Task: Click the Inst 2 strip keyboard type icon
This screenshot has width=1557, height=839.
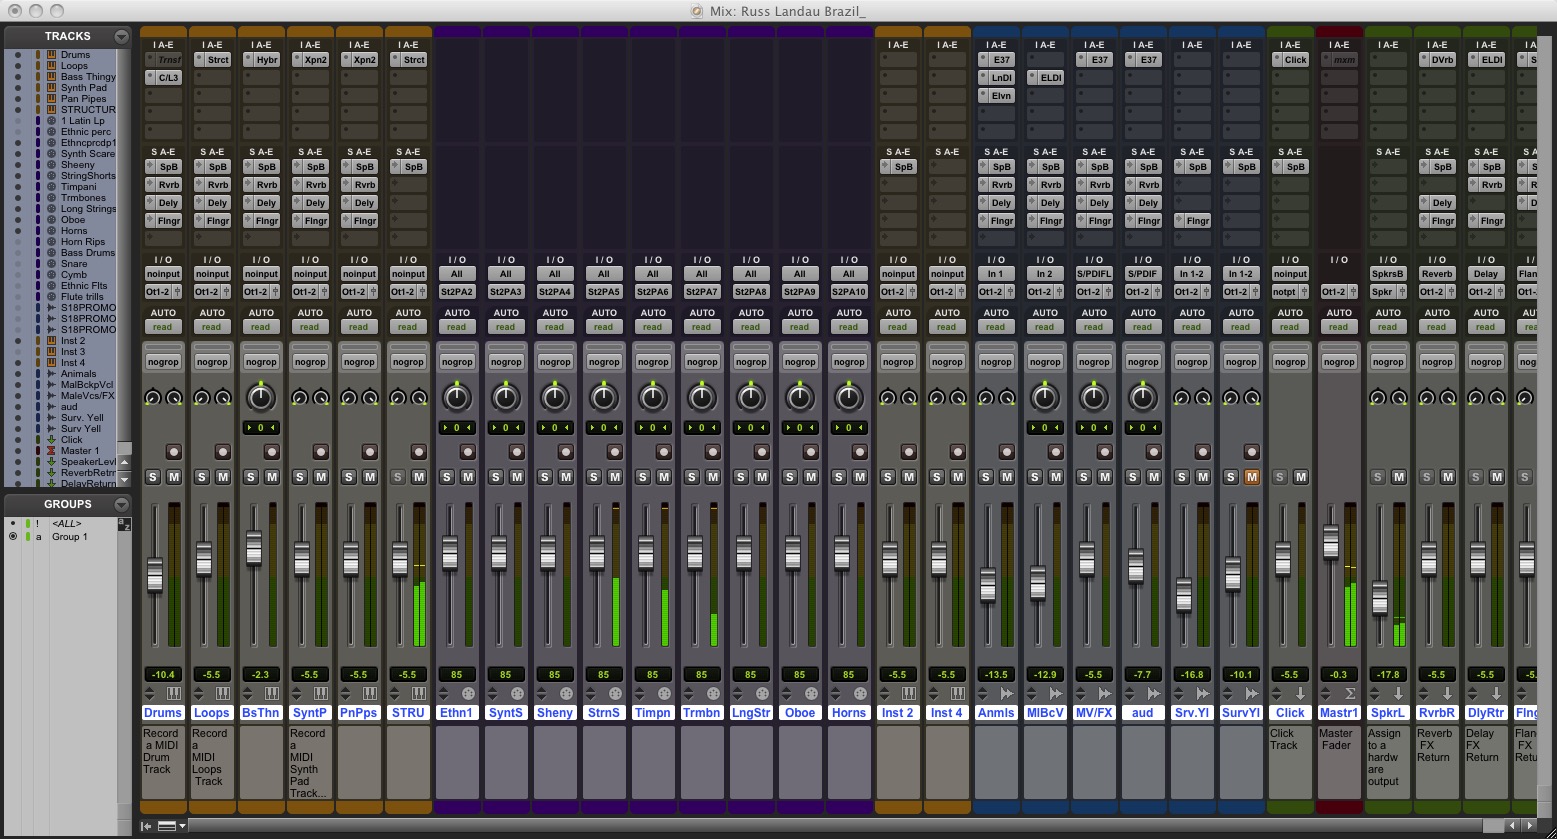Action: tap(909, 693)
